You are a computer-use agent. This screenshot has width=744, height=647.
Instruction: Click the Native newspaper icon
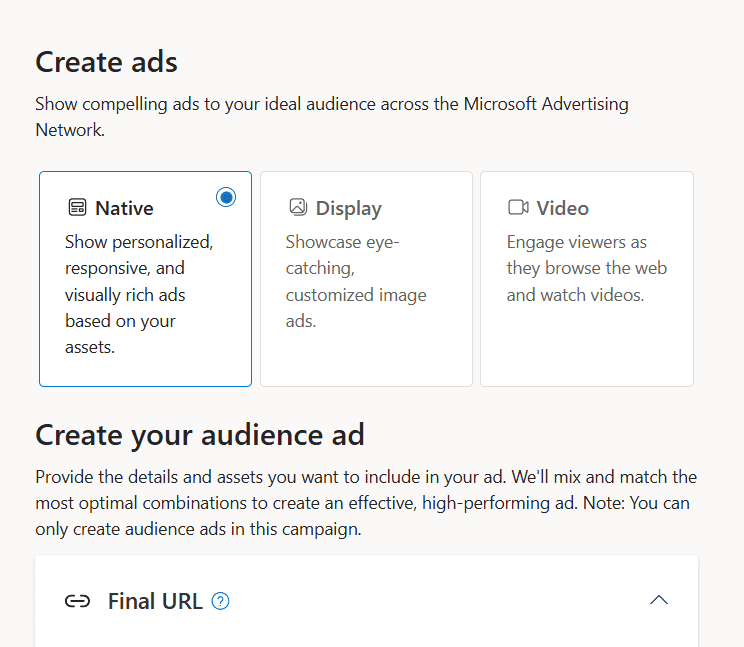77,208
